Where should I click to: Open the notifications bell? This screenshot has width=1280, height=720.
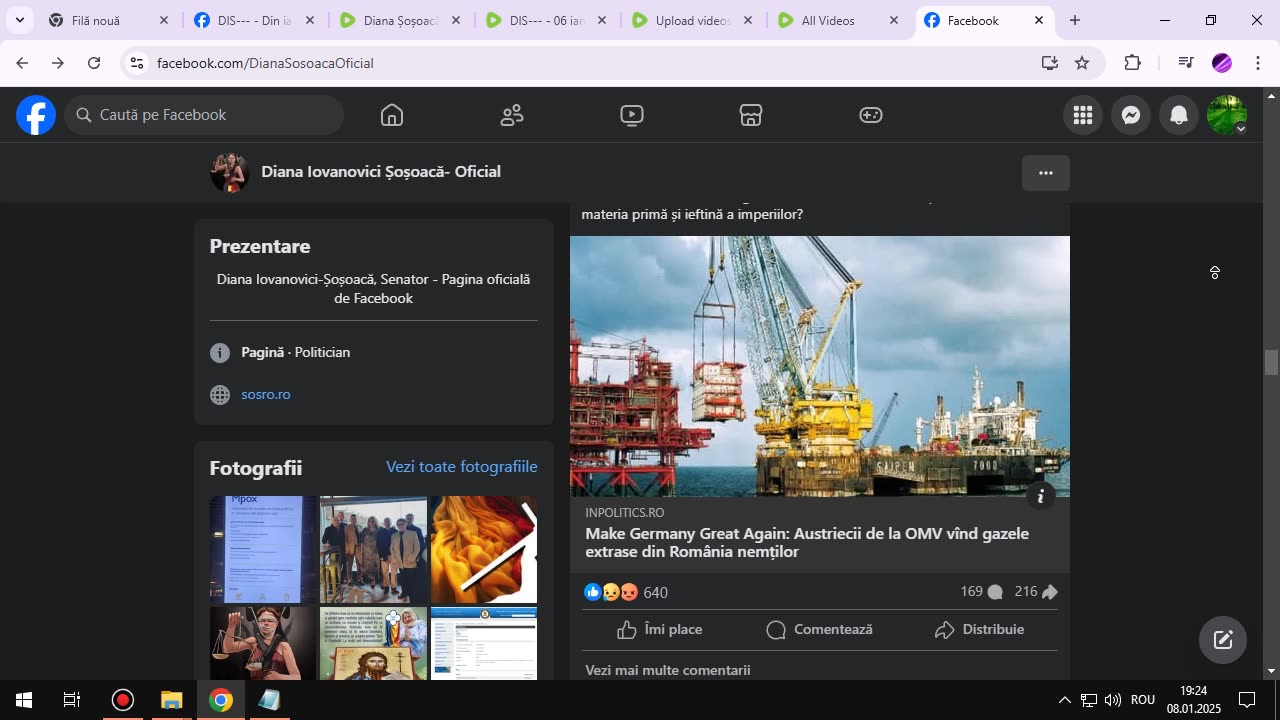1179,115
